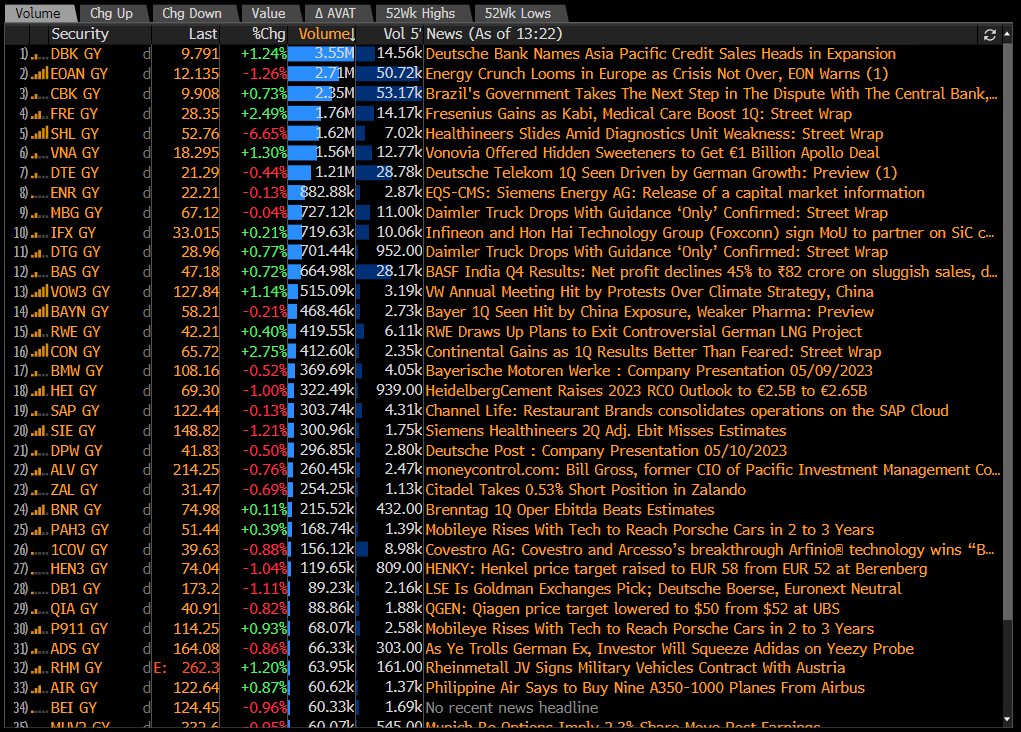Select the 52Wk Lows tab
The image size is (1021, 732).
[518, 13]
